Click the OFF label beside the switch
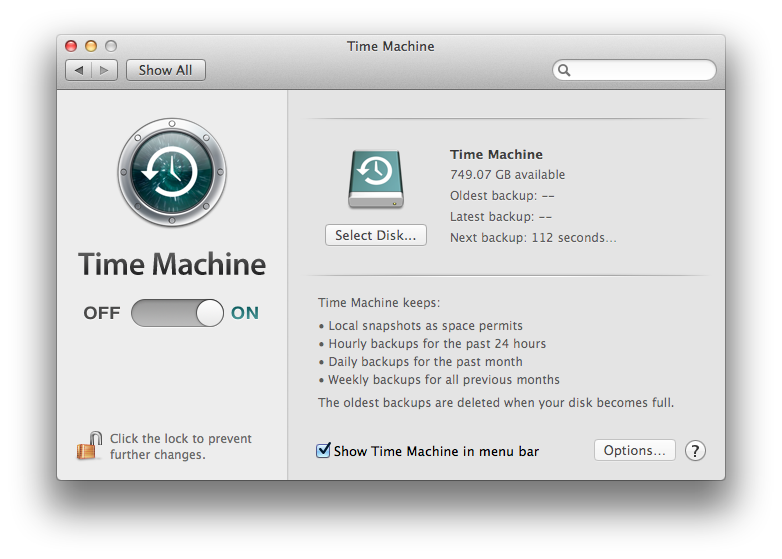Viewport: 782px width, 559px height. [x=102, y=313]
